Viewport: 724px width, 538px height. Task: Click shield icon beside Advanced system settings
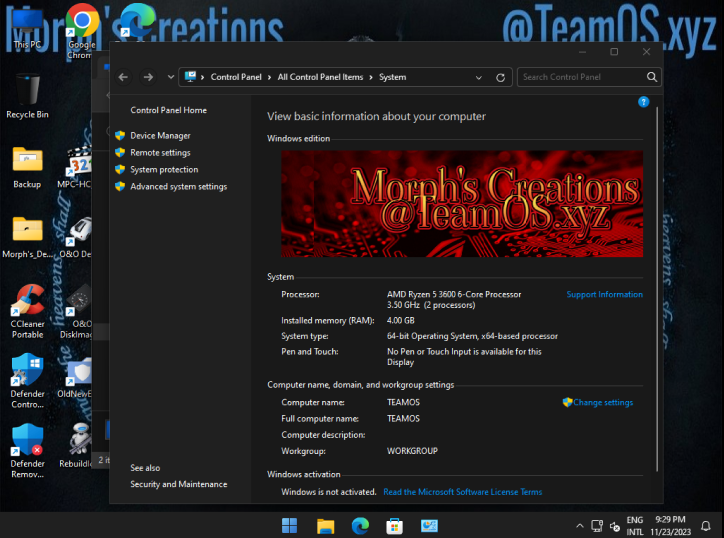120,186
